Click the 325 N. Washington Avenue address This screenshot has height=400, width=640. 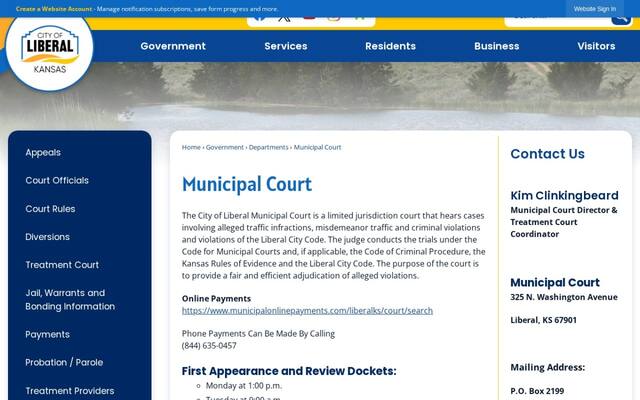click(564, 297)
